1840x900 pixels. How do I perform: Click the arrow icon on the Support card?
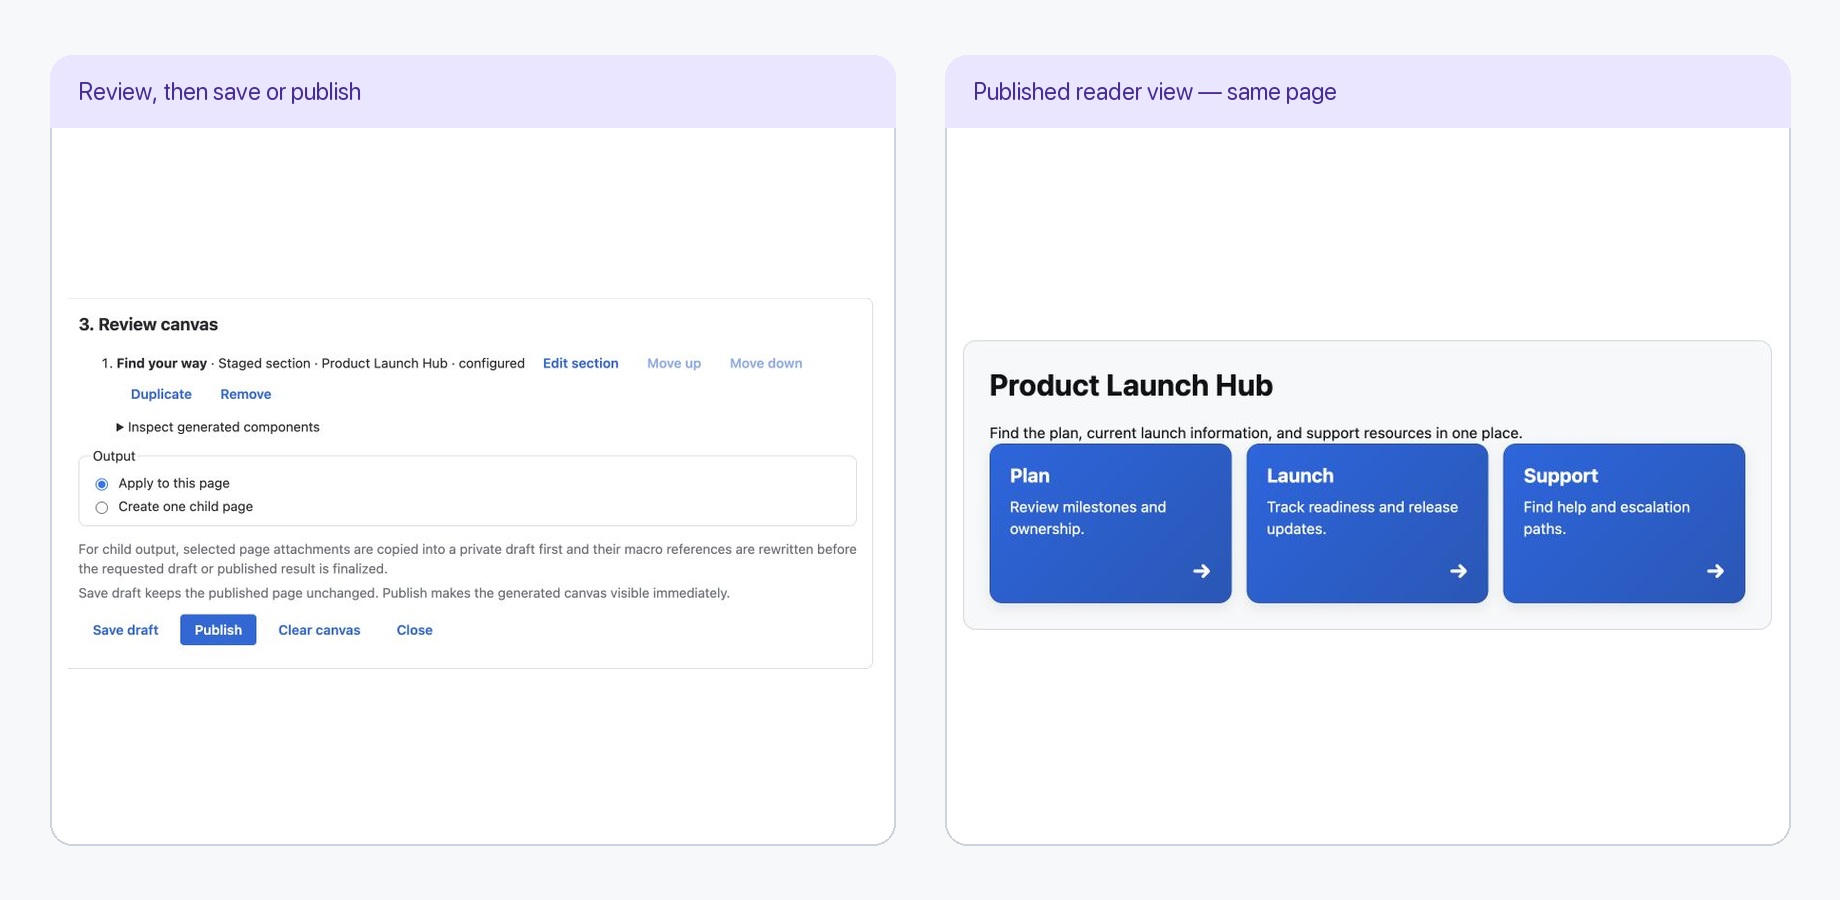coord(1715,571)
